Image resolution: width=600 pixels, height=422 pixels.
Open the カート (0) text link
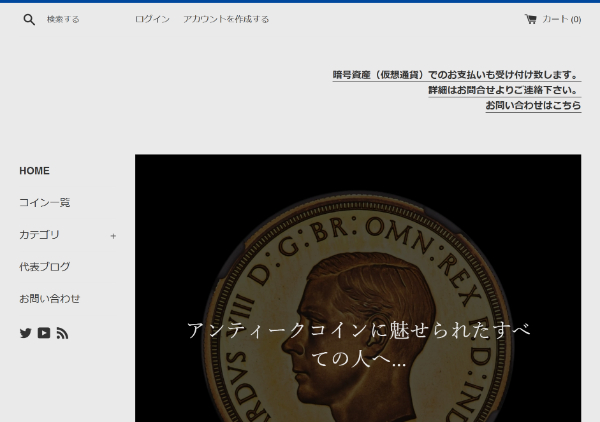[x=561, y=19]
